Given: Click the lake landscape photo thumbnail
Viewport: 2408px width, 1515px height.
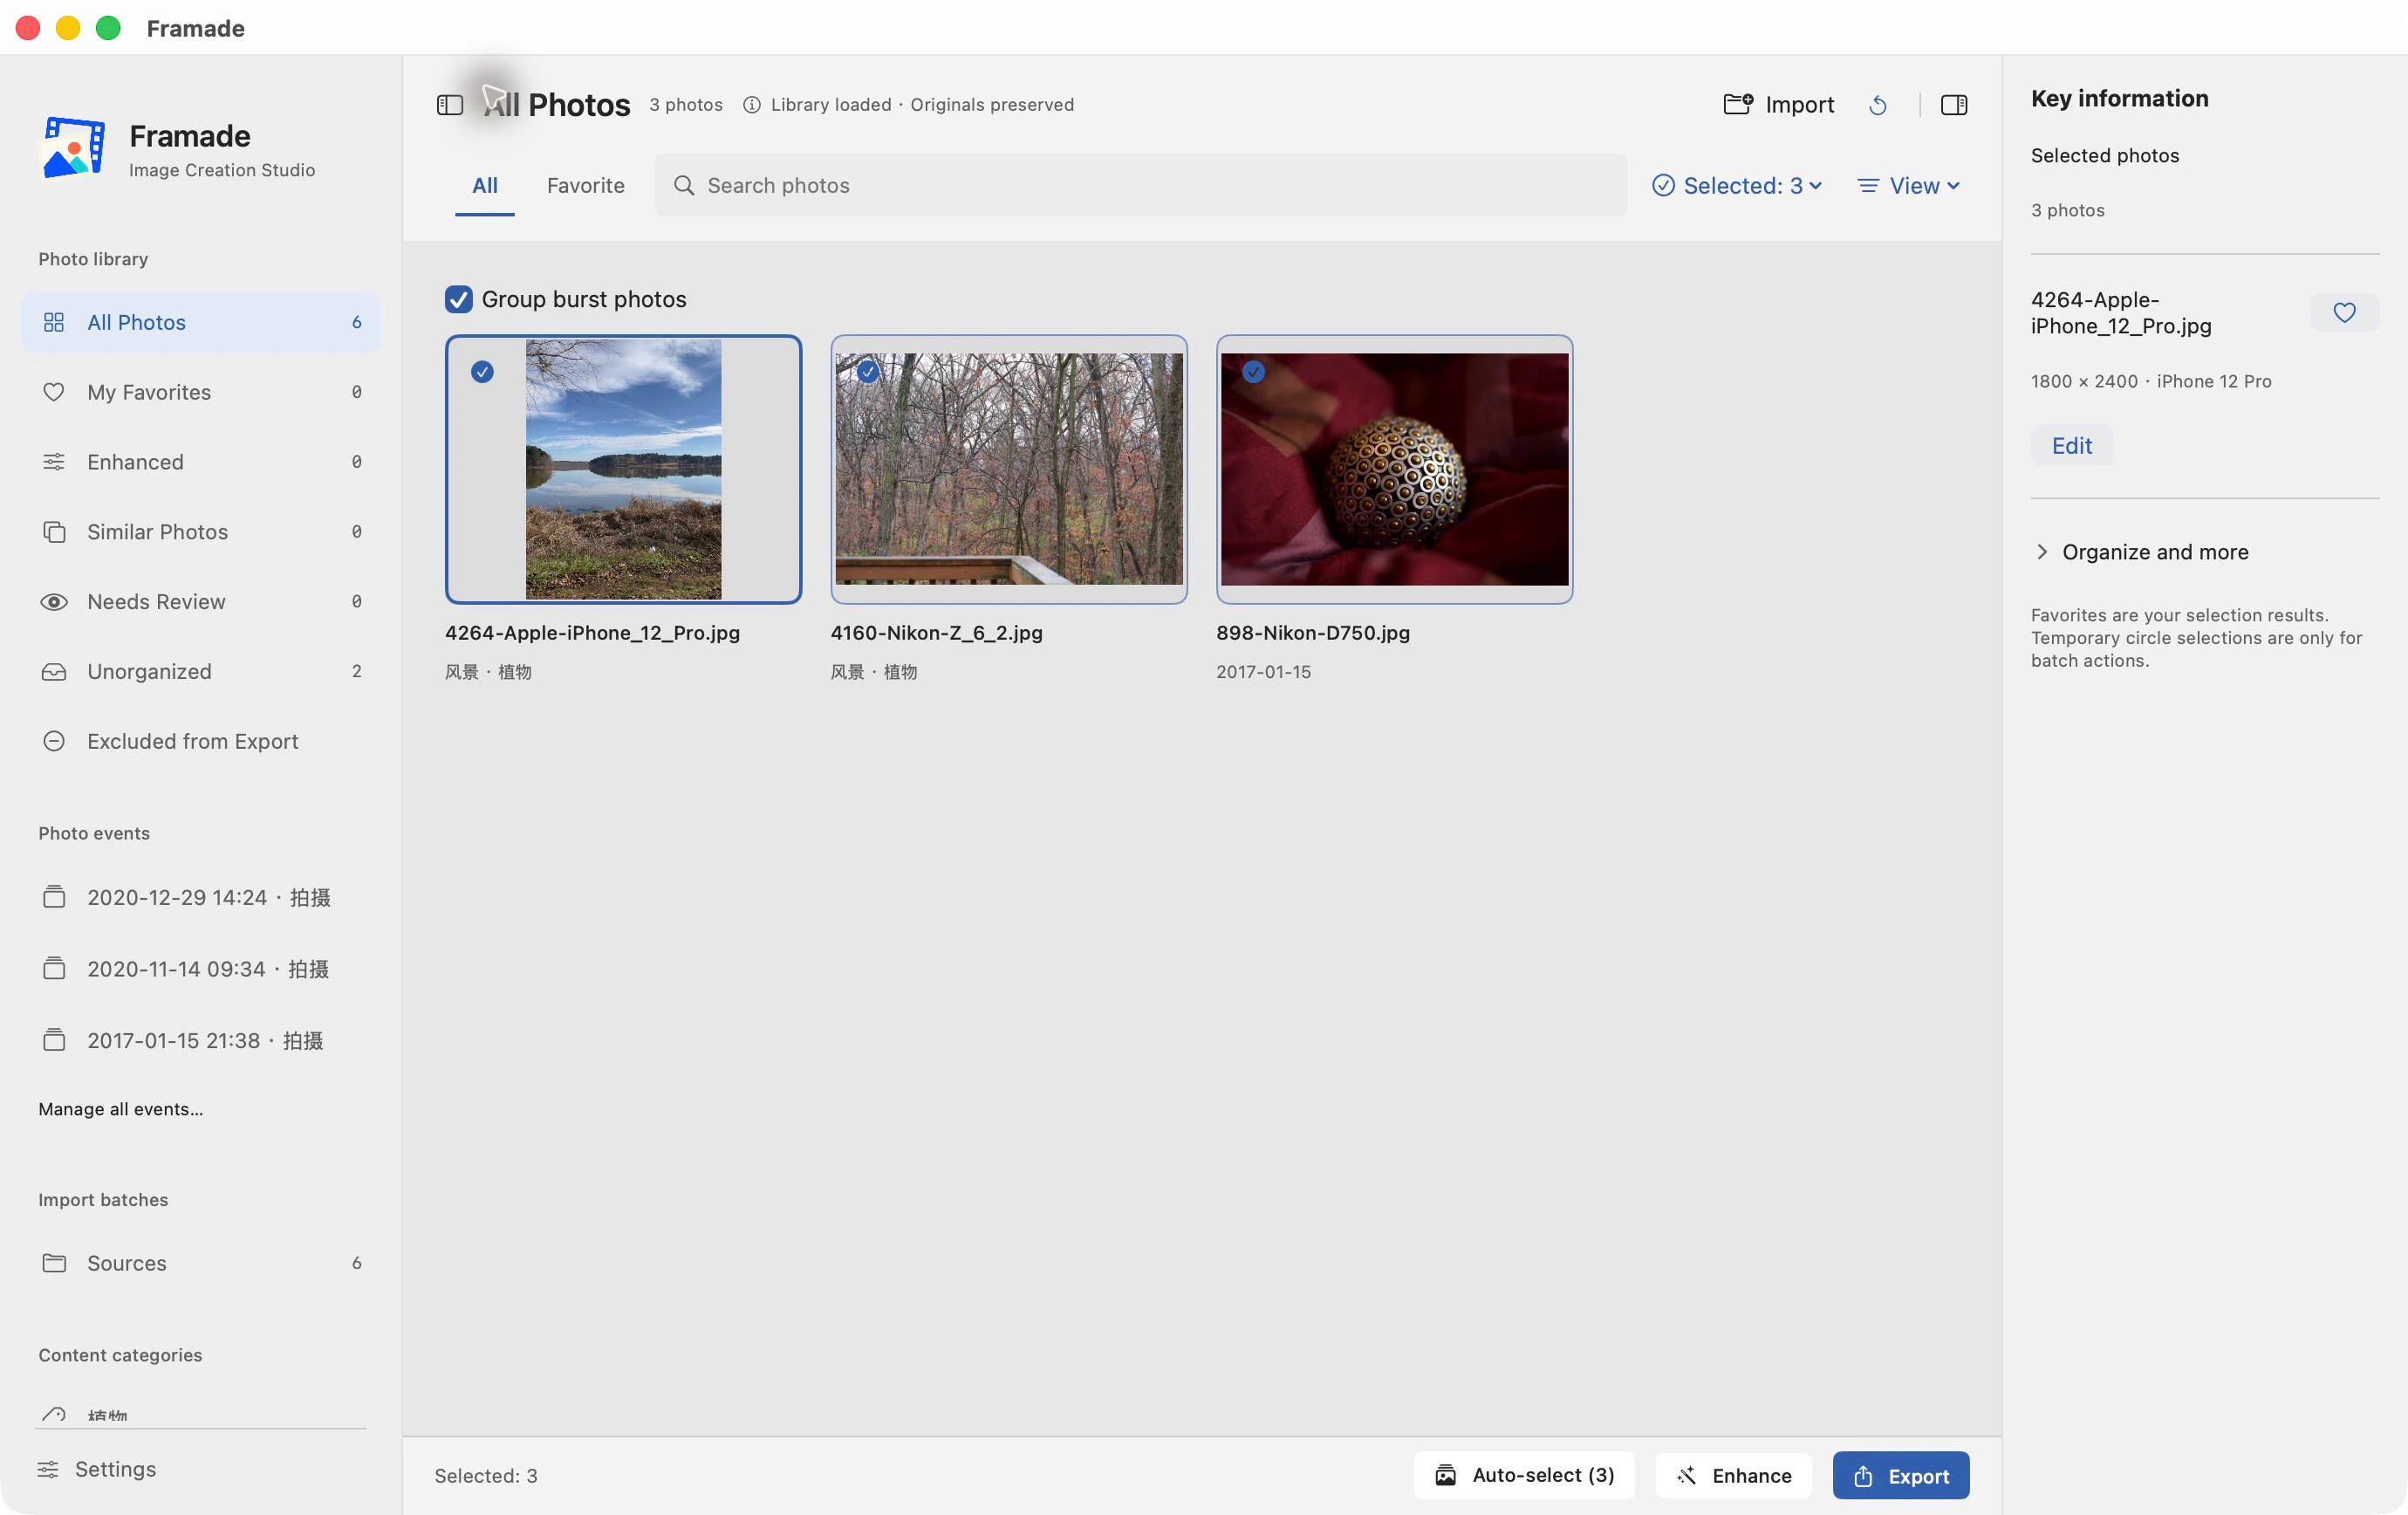Looking at the screenshot, I should pos(623,470).
